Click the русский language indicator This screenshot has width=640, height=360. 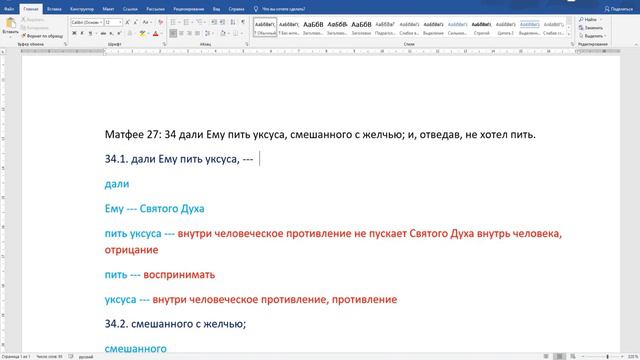click(x=86, y=356)
